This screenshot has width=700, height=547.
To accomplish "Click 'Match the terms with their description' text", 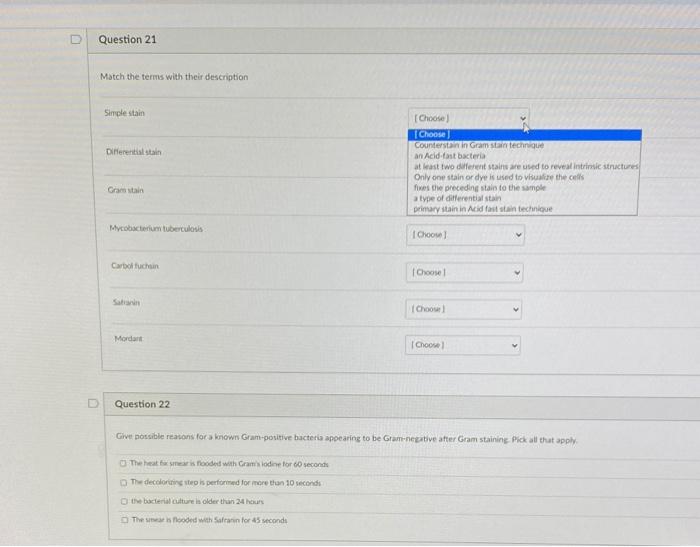I will pyautogui.click(x=174, y=77).
